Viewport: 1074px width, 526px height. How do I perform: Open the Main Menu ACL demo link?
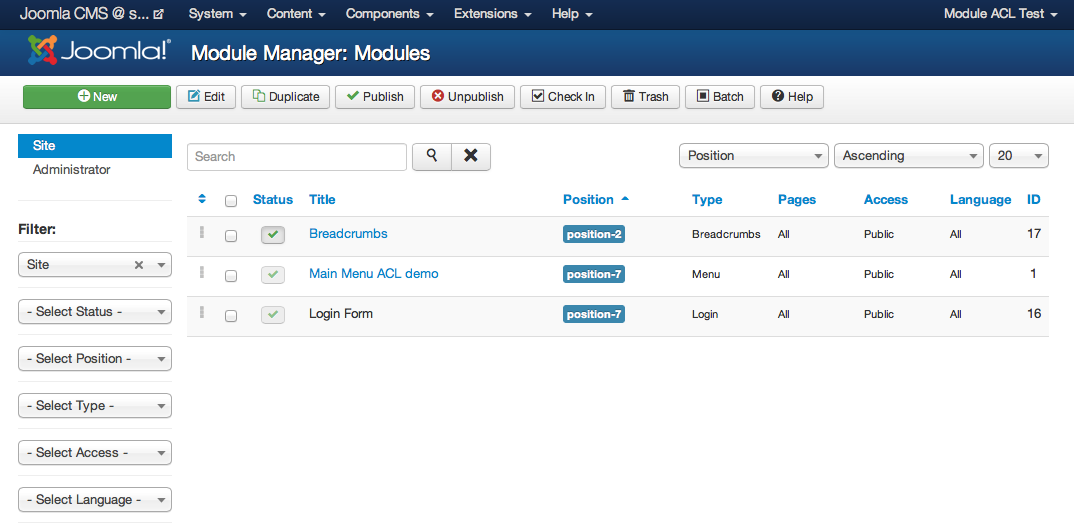click(x=373, y=273)
